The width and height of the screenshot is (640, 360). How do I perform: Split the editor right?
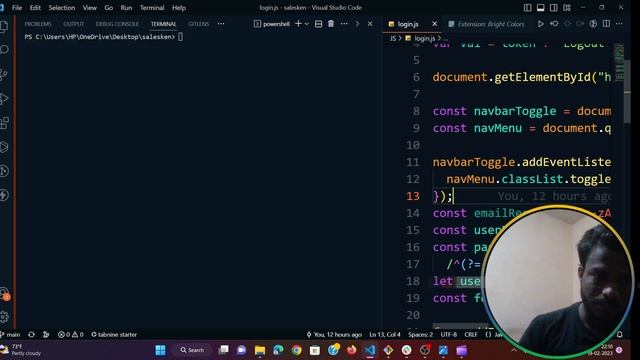click(607, 24)
